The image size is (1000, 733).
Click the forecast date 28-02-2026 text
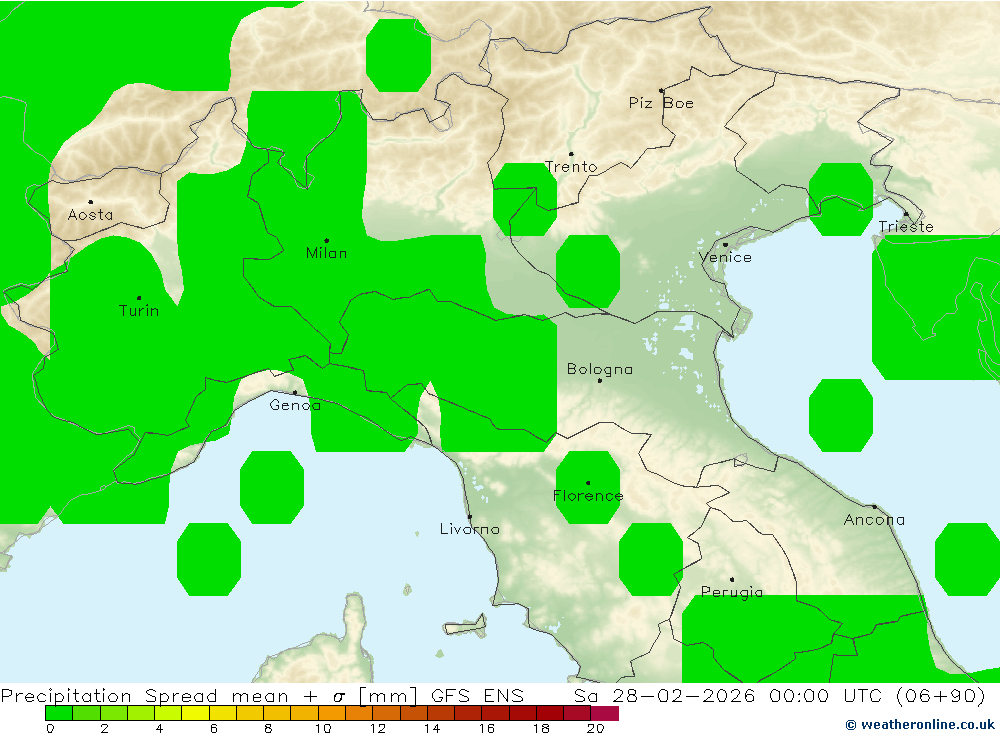[x=684, y=695]
